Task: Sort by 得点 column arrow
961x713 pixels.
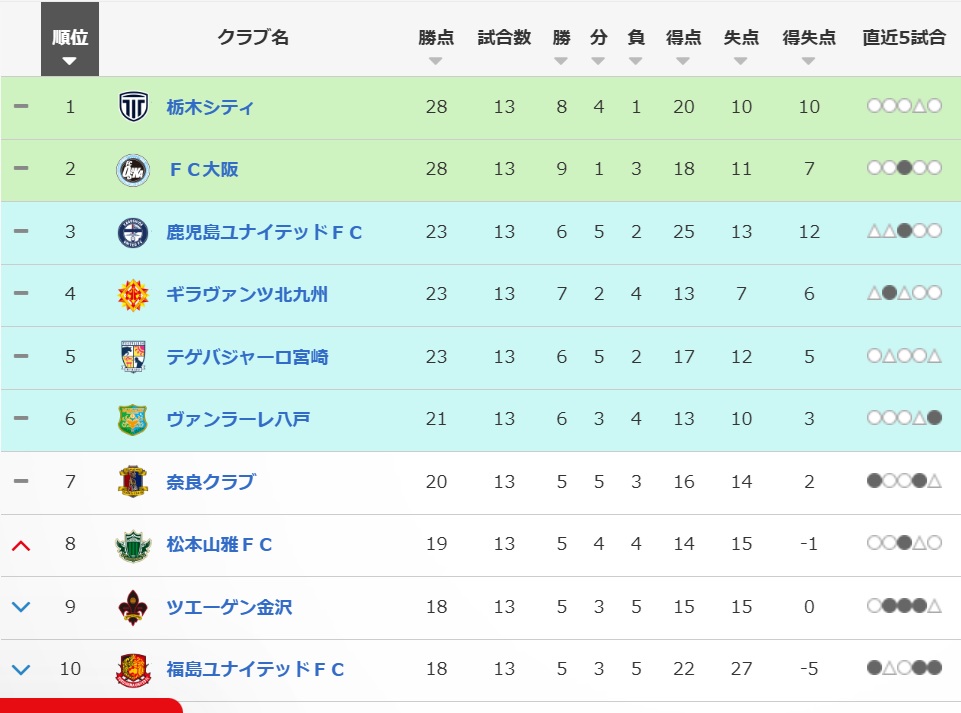Action: (683, 61)
